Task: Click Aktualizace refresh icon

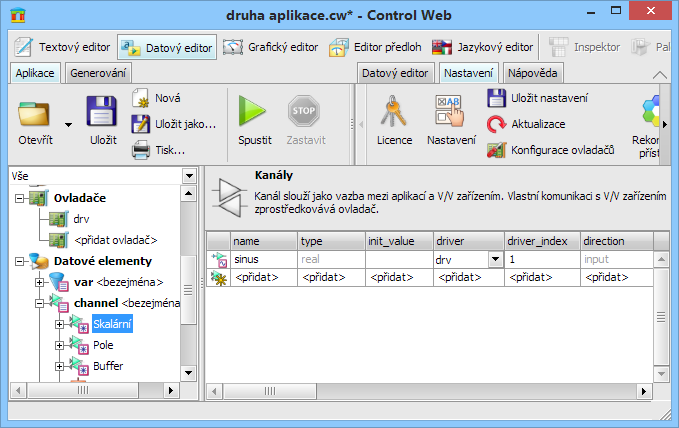Action: coord(497,124)
